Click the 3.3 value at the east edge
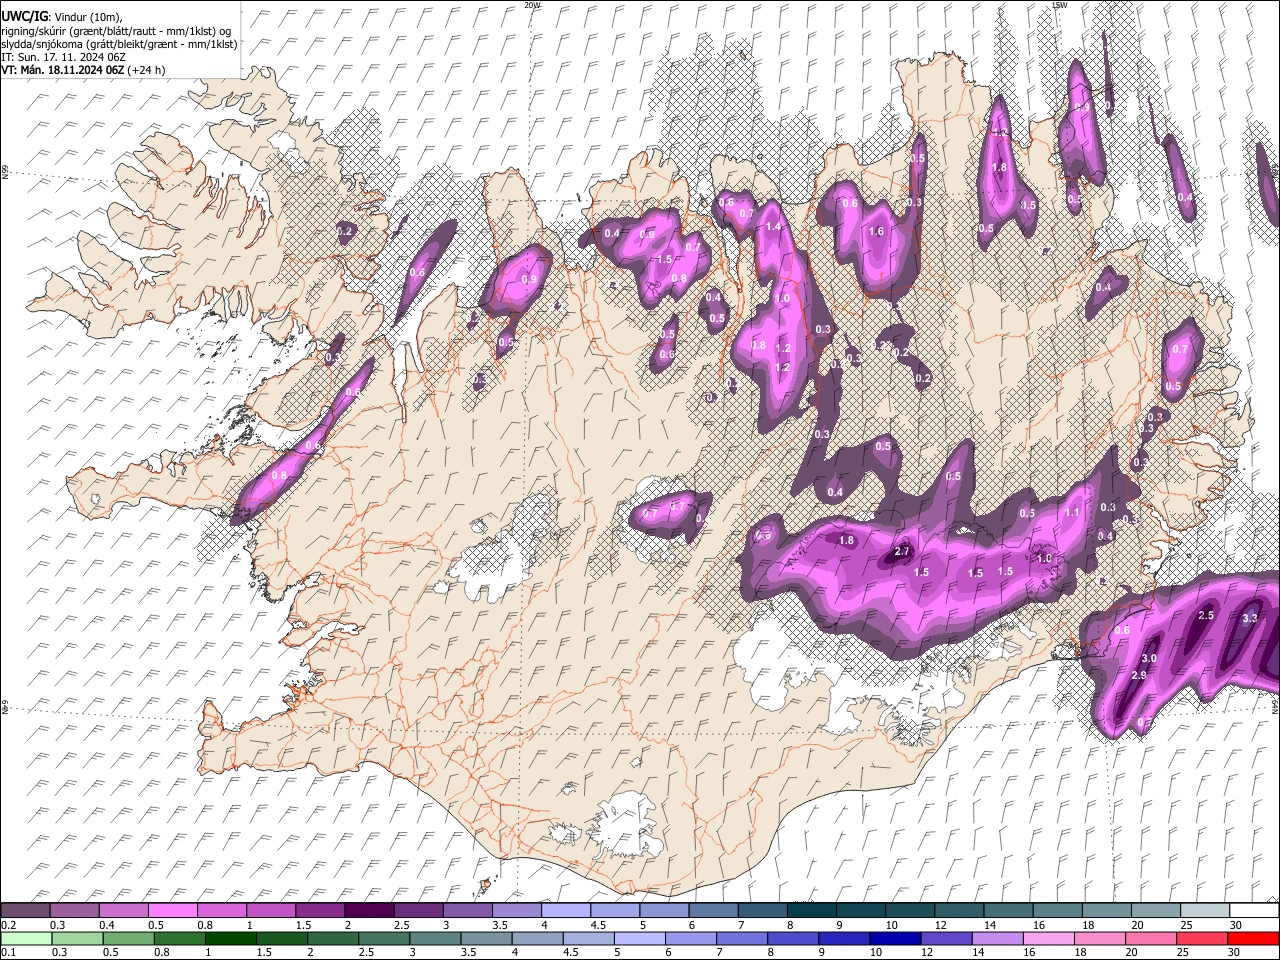This screenshot has width=1280, height=960. coord(1250,618)
